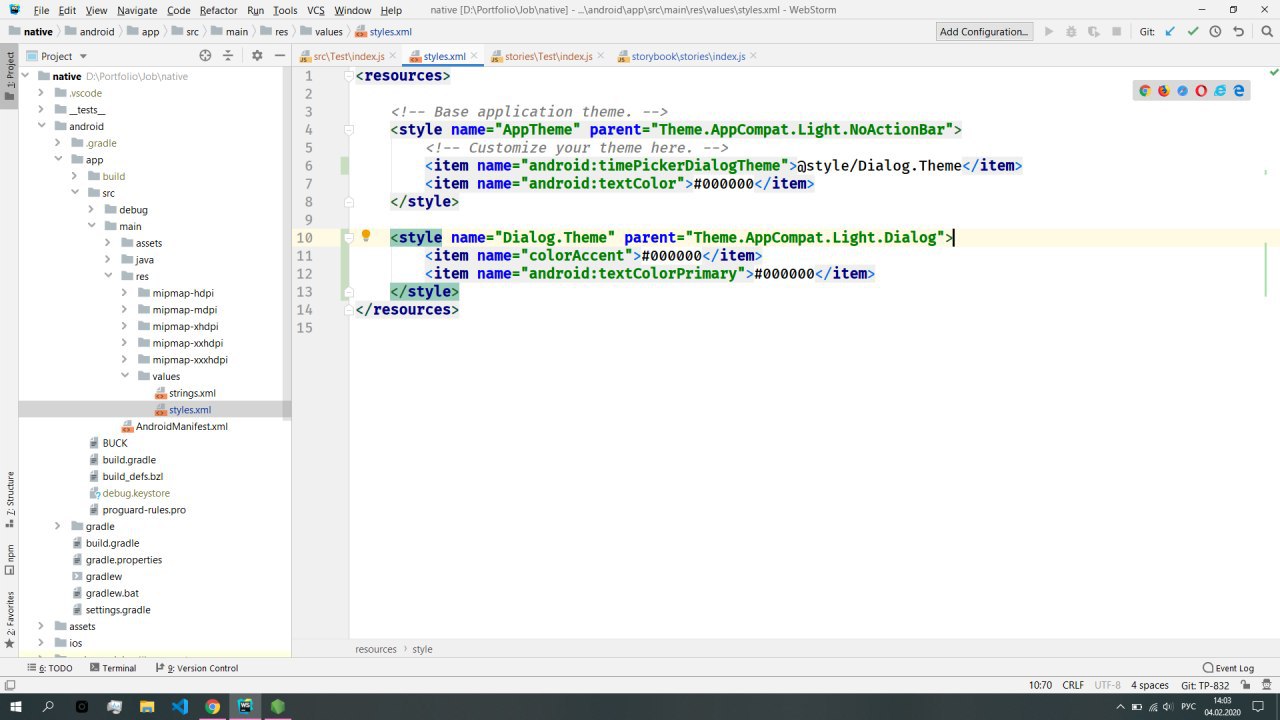
Task: Click the Git revert arrow icon
Action: click(x=1239, y=32)
